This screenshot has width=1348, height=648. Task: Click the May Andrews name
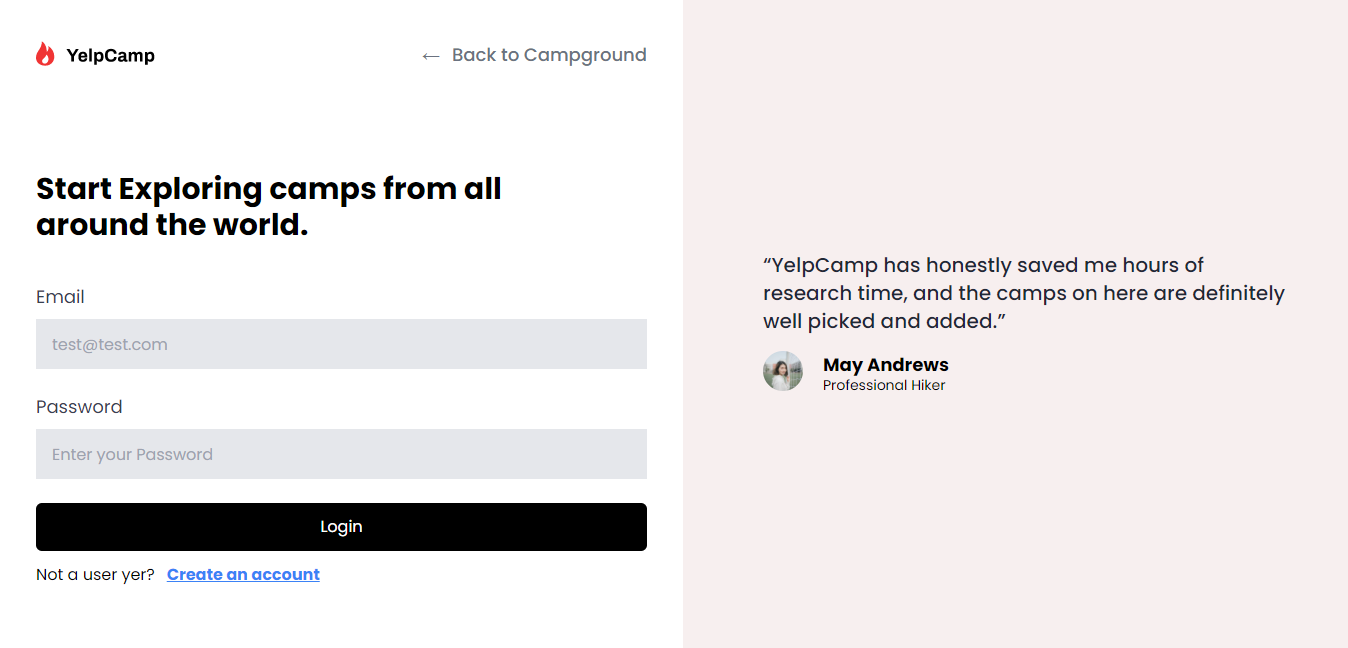tap(886, 365)
